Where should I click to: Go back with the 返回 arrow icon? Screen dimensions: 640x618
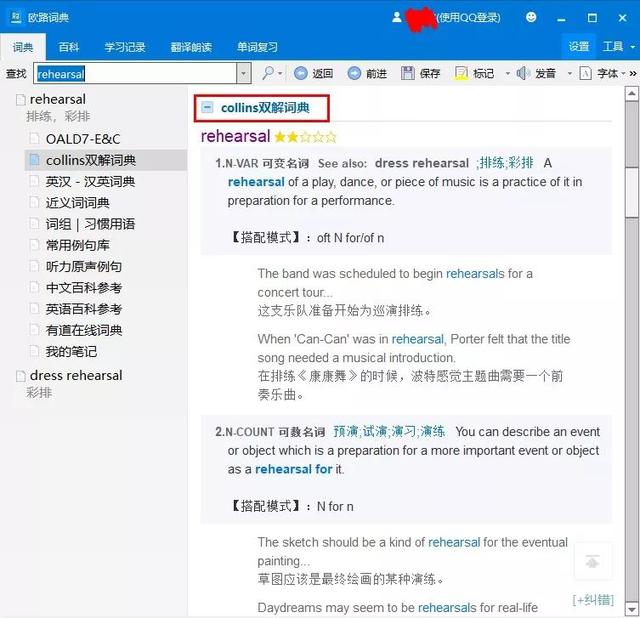301,73
